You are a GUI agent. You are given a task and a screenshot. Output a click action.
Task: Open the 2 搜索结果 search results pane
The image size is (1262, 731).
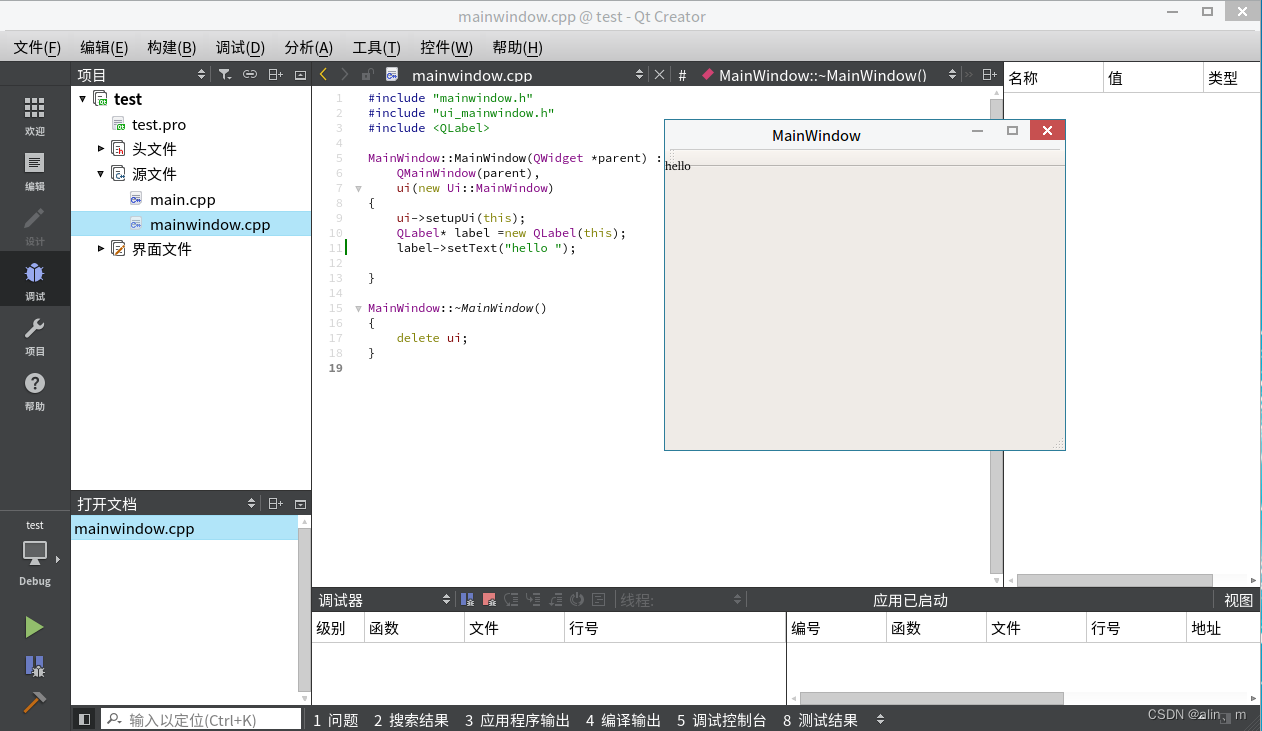411,720
